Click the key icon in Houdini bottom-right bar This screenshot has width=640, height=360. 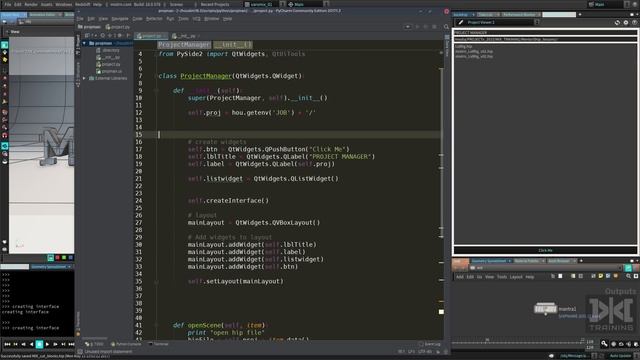[x=604, y=344]
